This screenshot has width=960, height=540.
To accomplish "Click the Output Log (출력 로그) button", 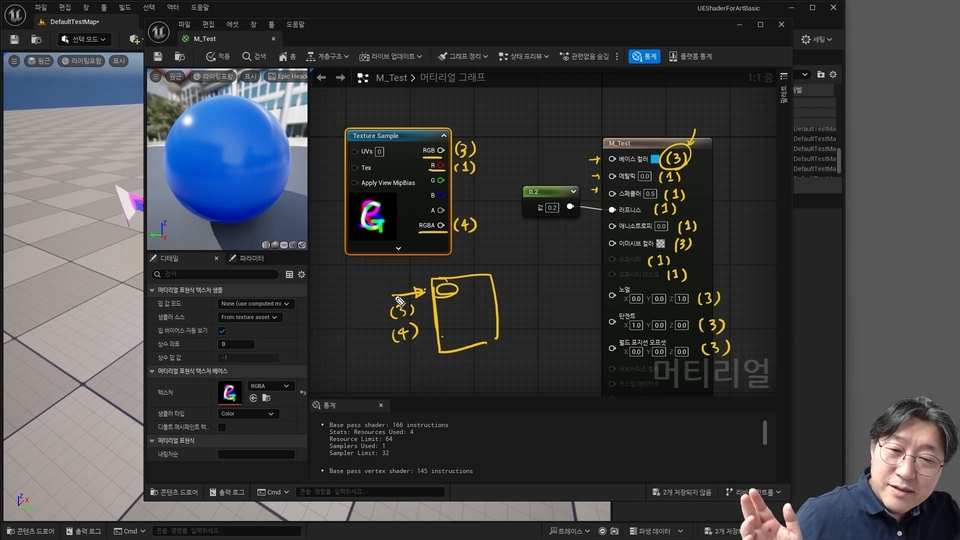I will [x=226, y=492].
